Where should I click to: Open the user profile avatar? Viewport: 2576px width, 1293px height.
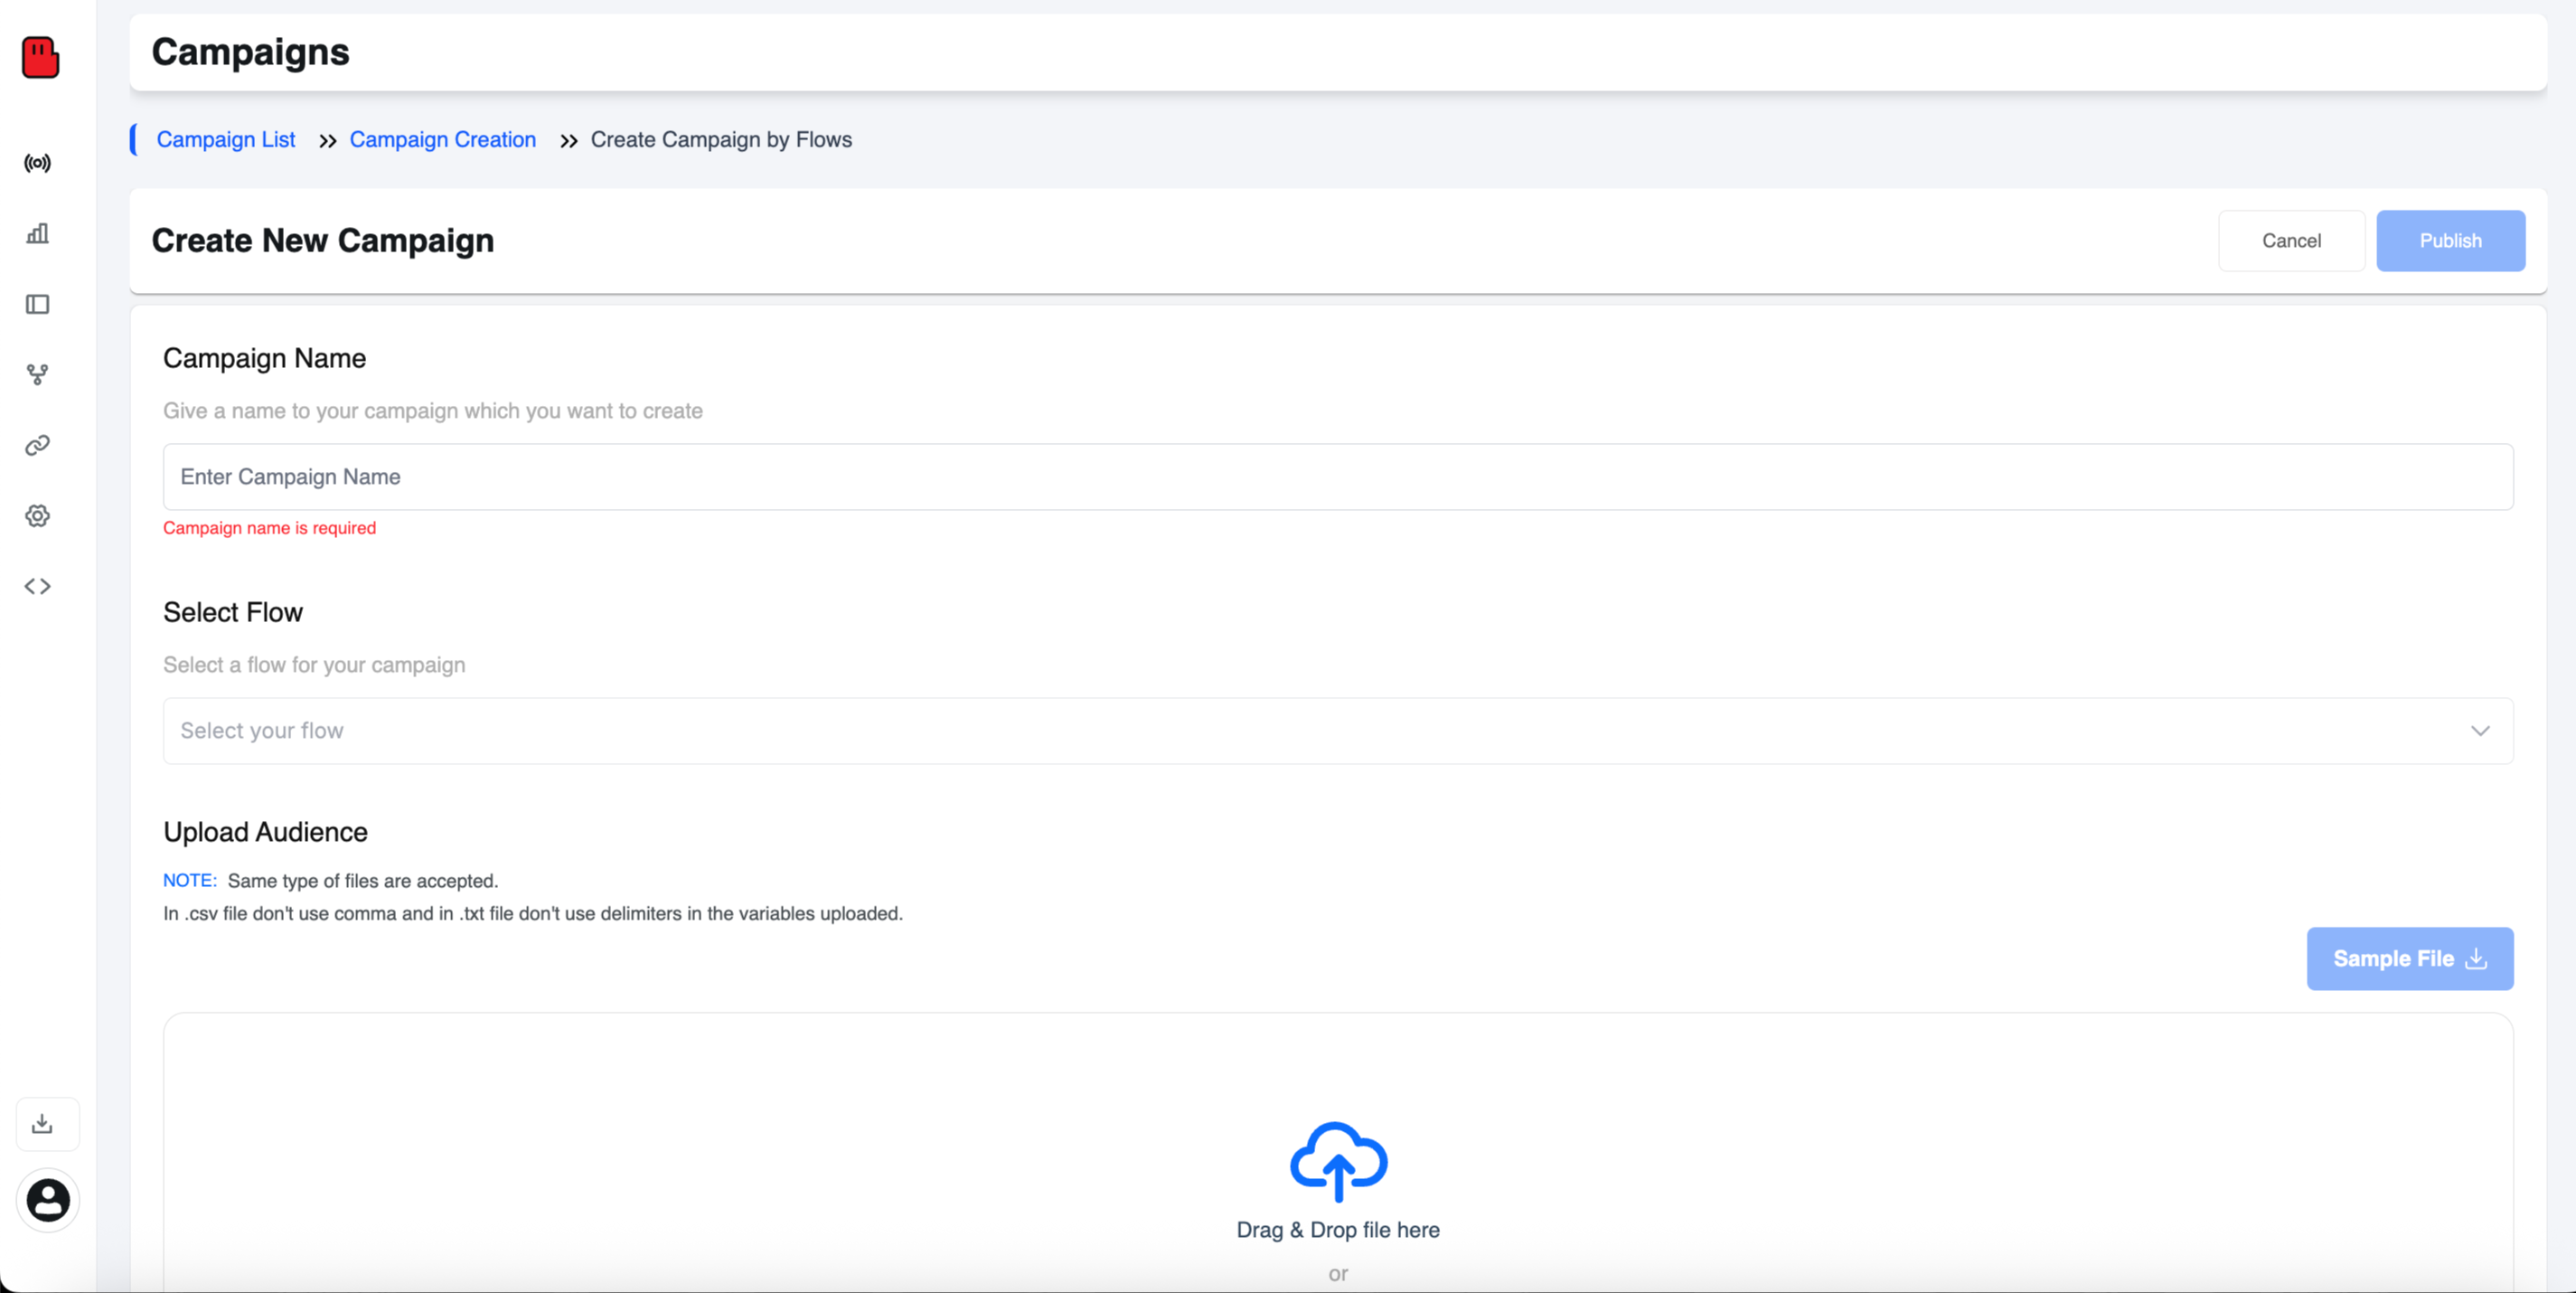pyautogui.click(x=47, y=1200)
